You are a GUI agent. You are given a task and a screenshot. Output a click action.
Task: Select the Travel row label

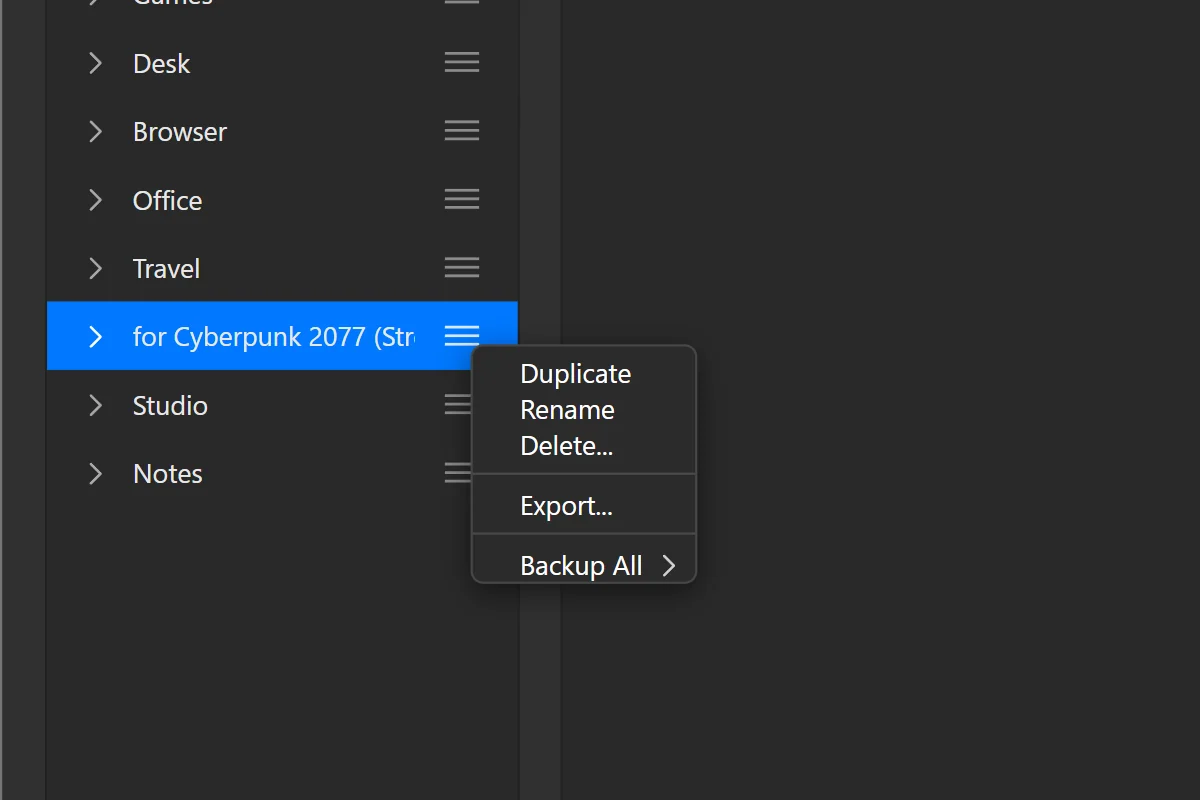click(166, 269)
